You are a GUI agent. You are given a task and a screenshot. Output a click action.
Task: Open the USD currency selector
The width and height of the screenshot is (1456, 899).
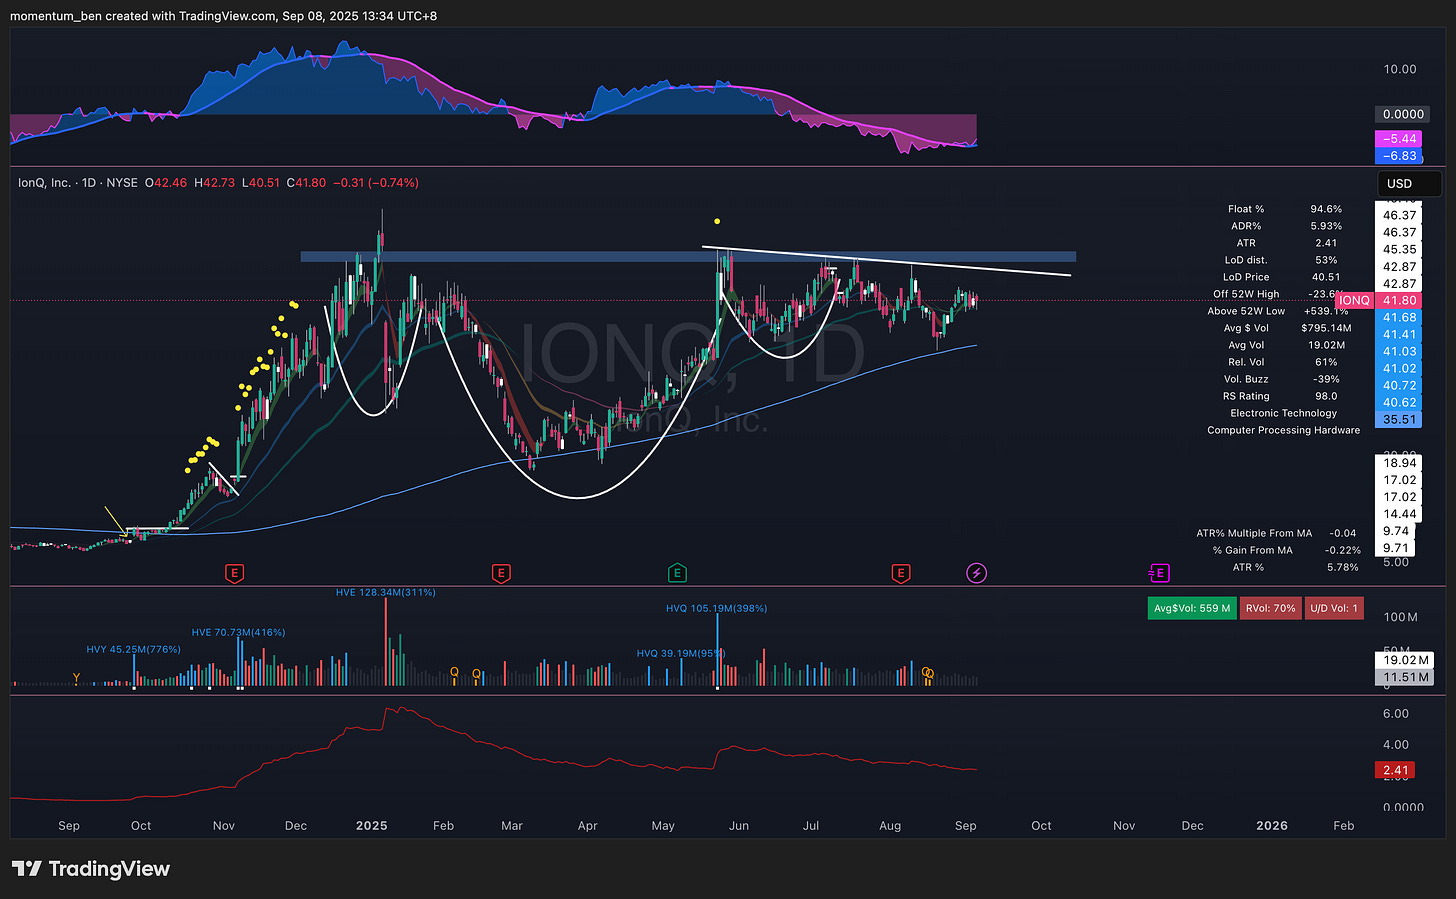[x=1409, y=183]
